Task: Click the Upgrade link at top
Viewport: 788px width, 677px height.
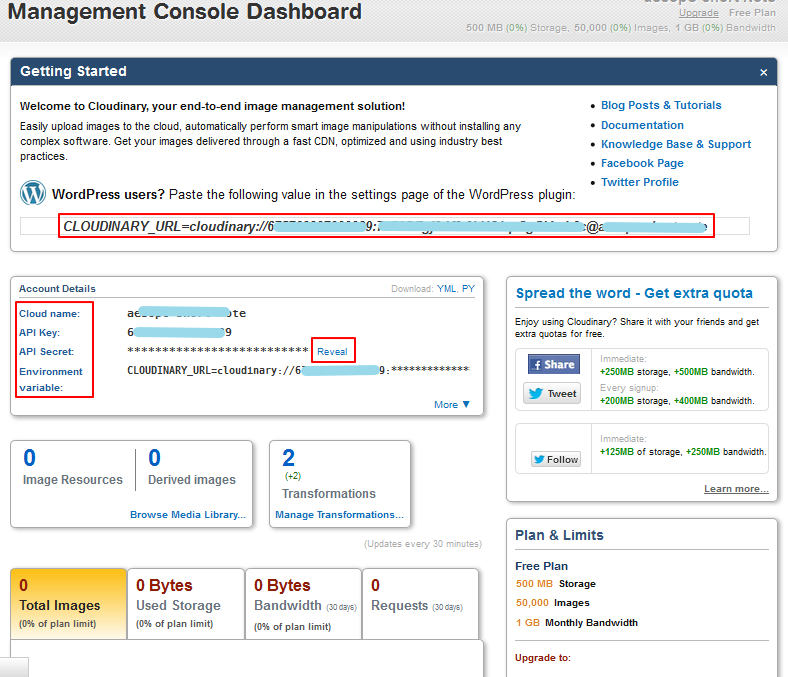Action: coord(699,13)
